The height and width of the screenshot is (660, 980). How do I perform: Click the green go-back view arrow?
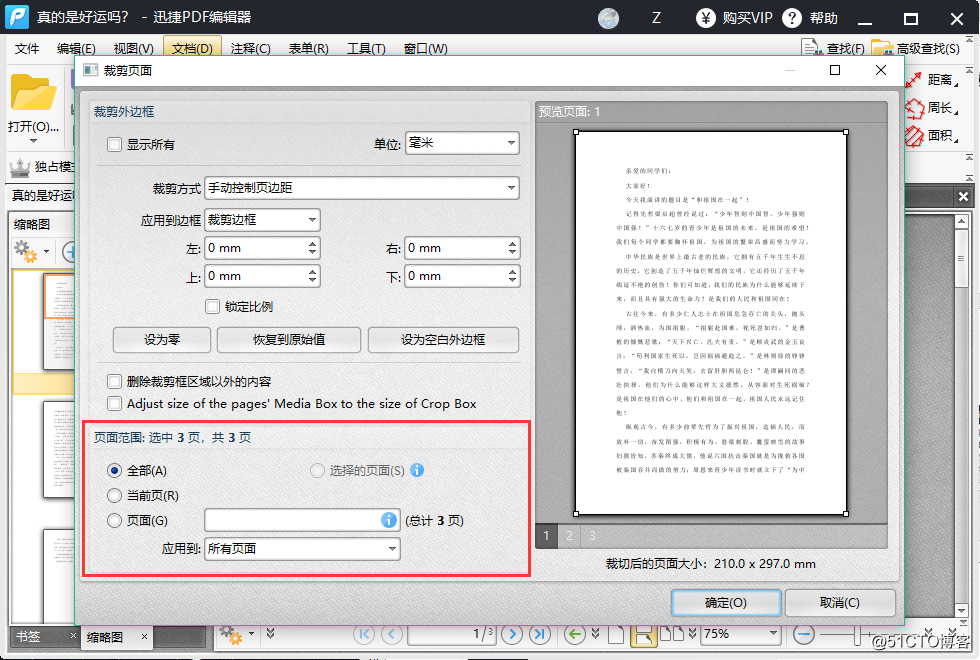pyautogui.click(x=574, y=634)
